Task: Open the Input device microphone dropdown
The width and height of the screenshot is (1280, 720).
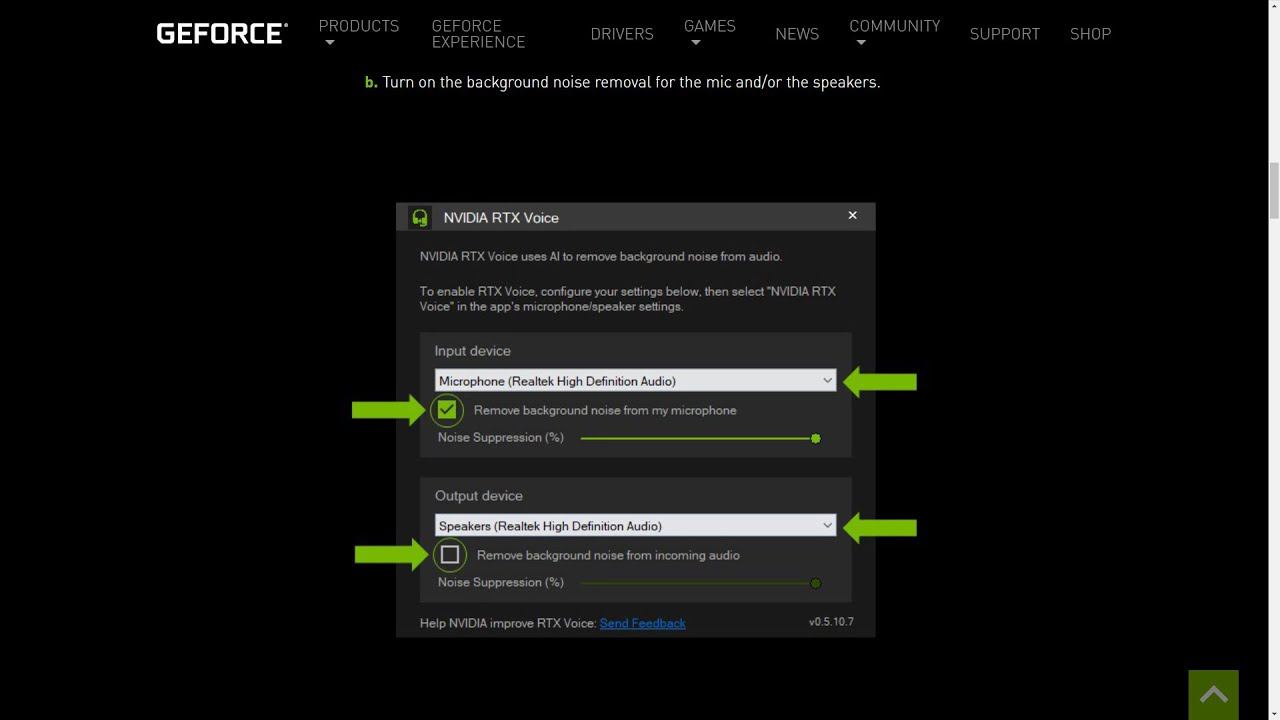Action: tap(635, 381)
